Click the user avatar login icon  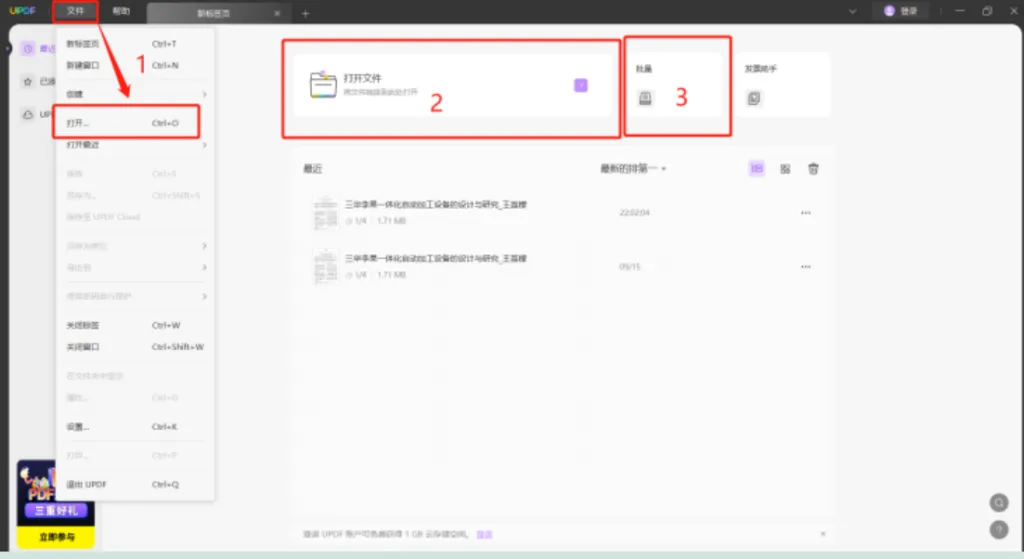pos(889,11)
